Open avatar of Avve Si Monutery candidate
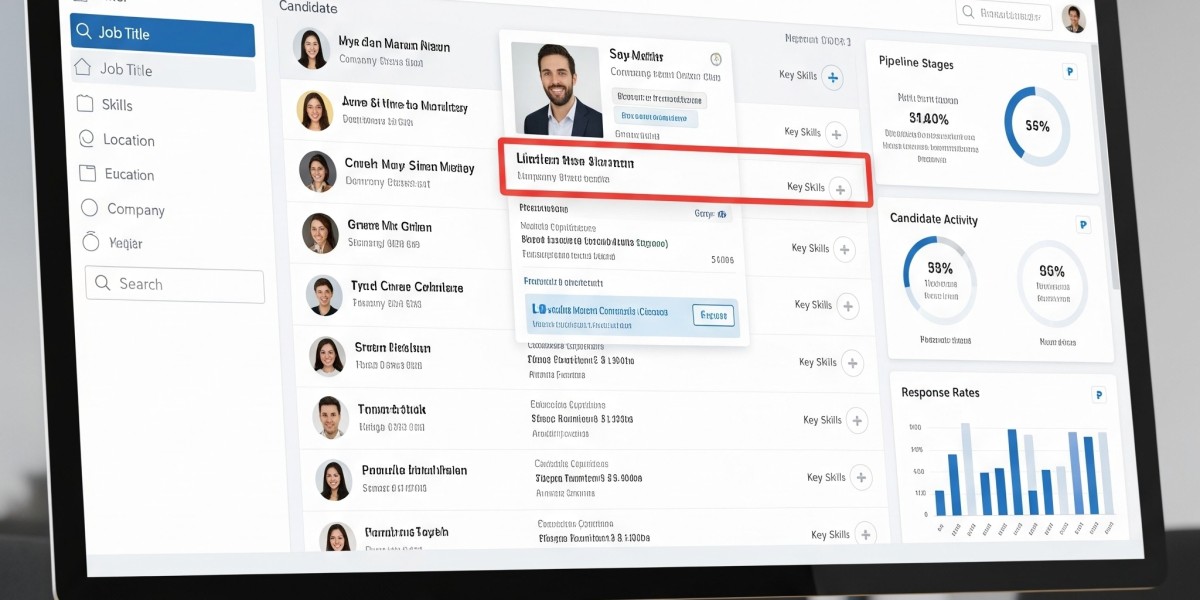Viewport: 1200px width, 600px height. tap(315, 111)
